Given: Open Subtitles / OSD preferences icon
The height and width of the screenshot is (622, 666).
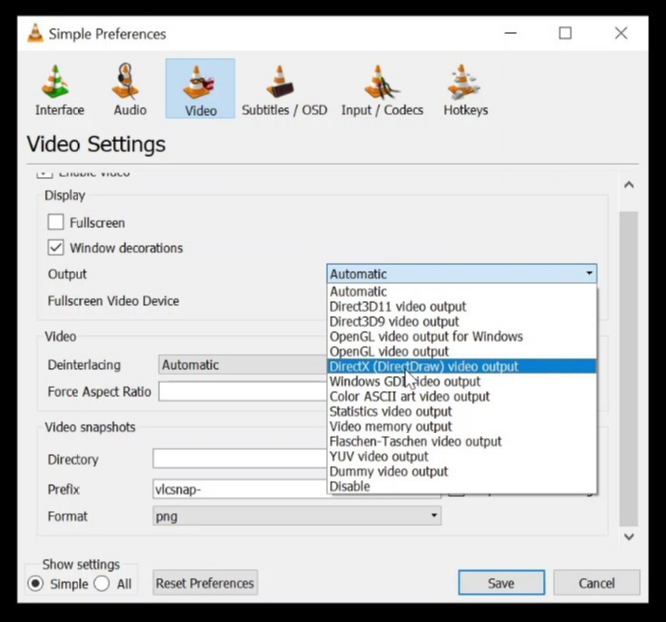Looking at the screenshot, I should (x=284, y=89).
